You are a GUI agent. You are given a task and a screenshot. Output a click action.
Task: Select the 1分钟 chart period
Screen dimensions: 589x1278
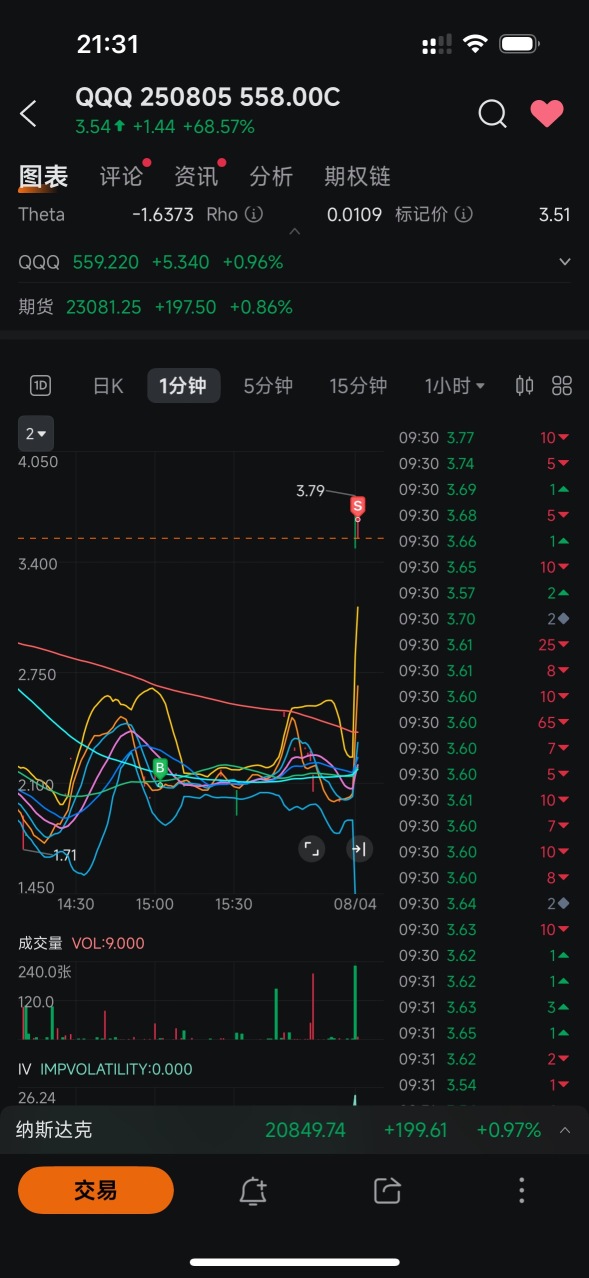[183, 386]
